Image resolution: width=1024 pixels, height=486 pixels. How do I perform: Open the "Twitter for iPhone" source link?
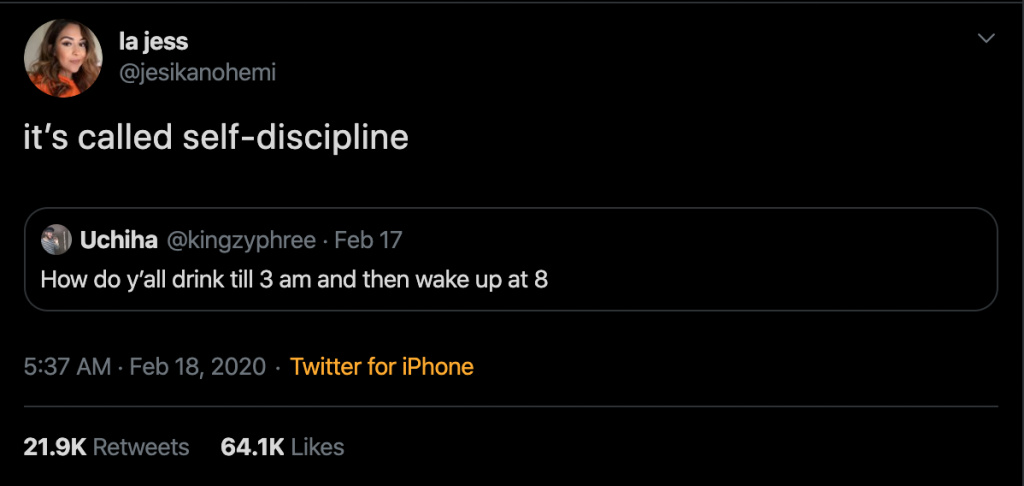(381, 367)
